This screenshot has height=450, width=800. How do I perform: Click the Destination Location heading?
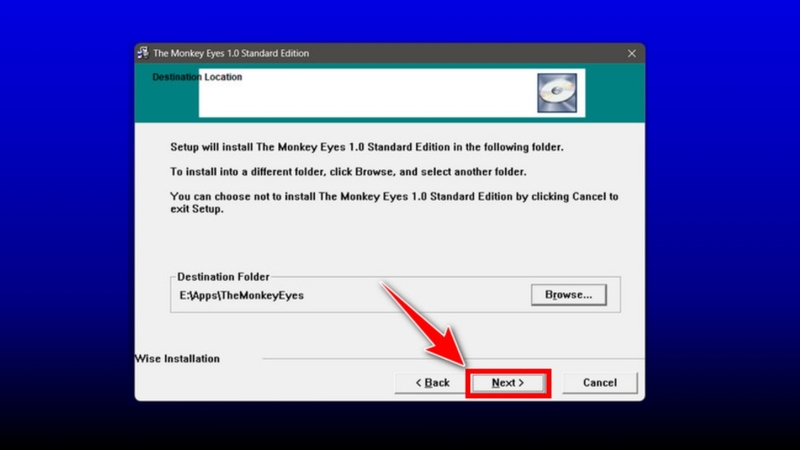coord(197,77)
